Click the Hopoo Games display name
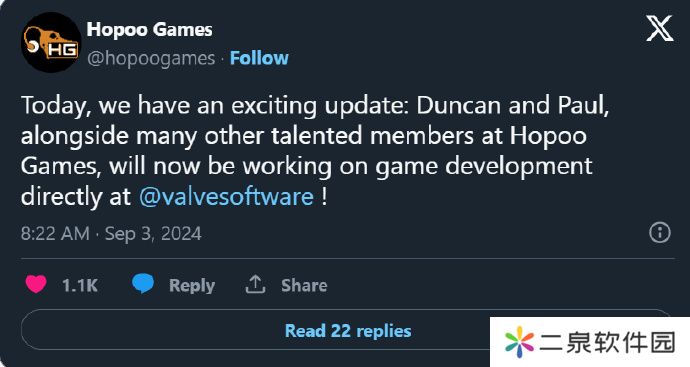This screenshot has width=690, height=367. click(x=149, y=29)
